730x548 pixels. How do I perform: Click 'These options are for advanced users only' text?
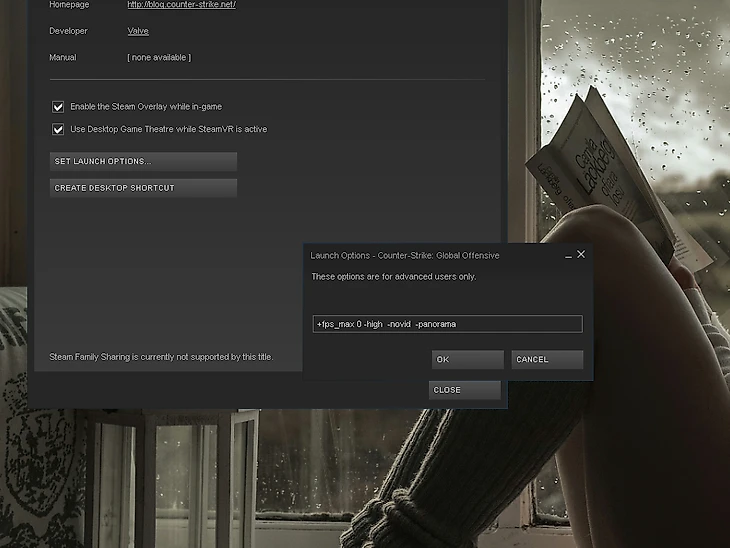(x=394, y=277)
